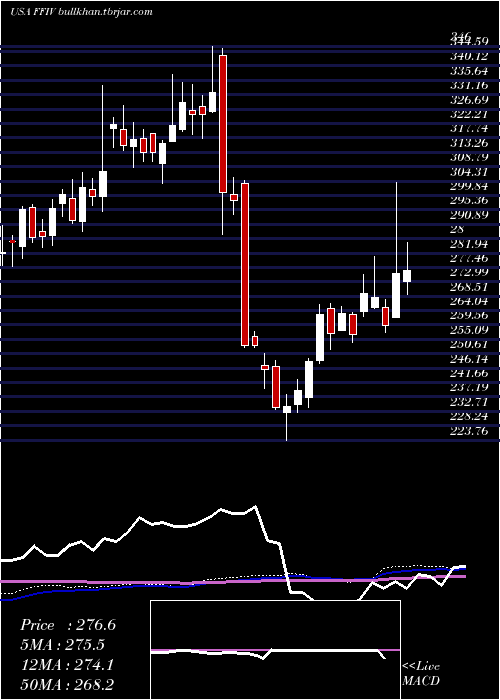Click the 255.09 price axis label
Image resolution: width=500 pixels, height=700 pixels.
[469, 330]
